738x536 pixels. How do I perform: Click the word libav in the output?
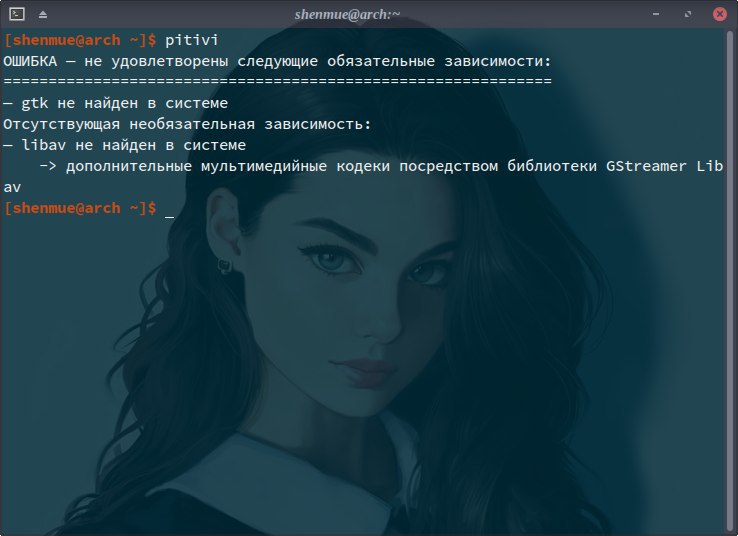coord(43,145)
